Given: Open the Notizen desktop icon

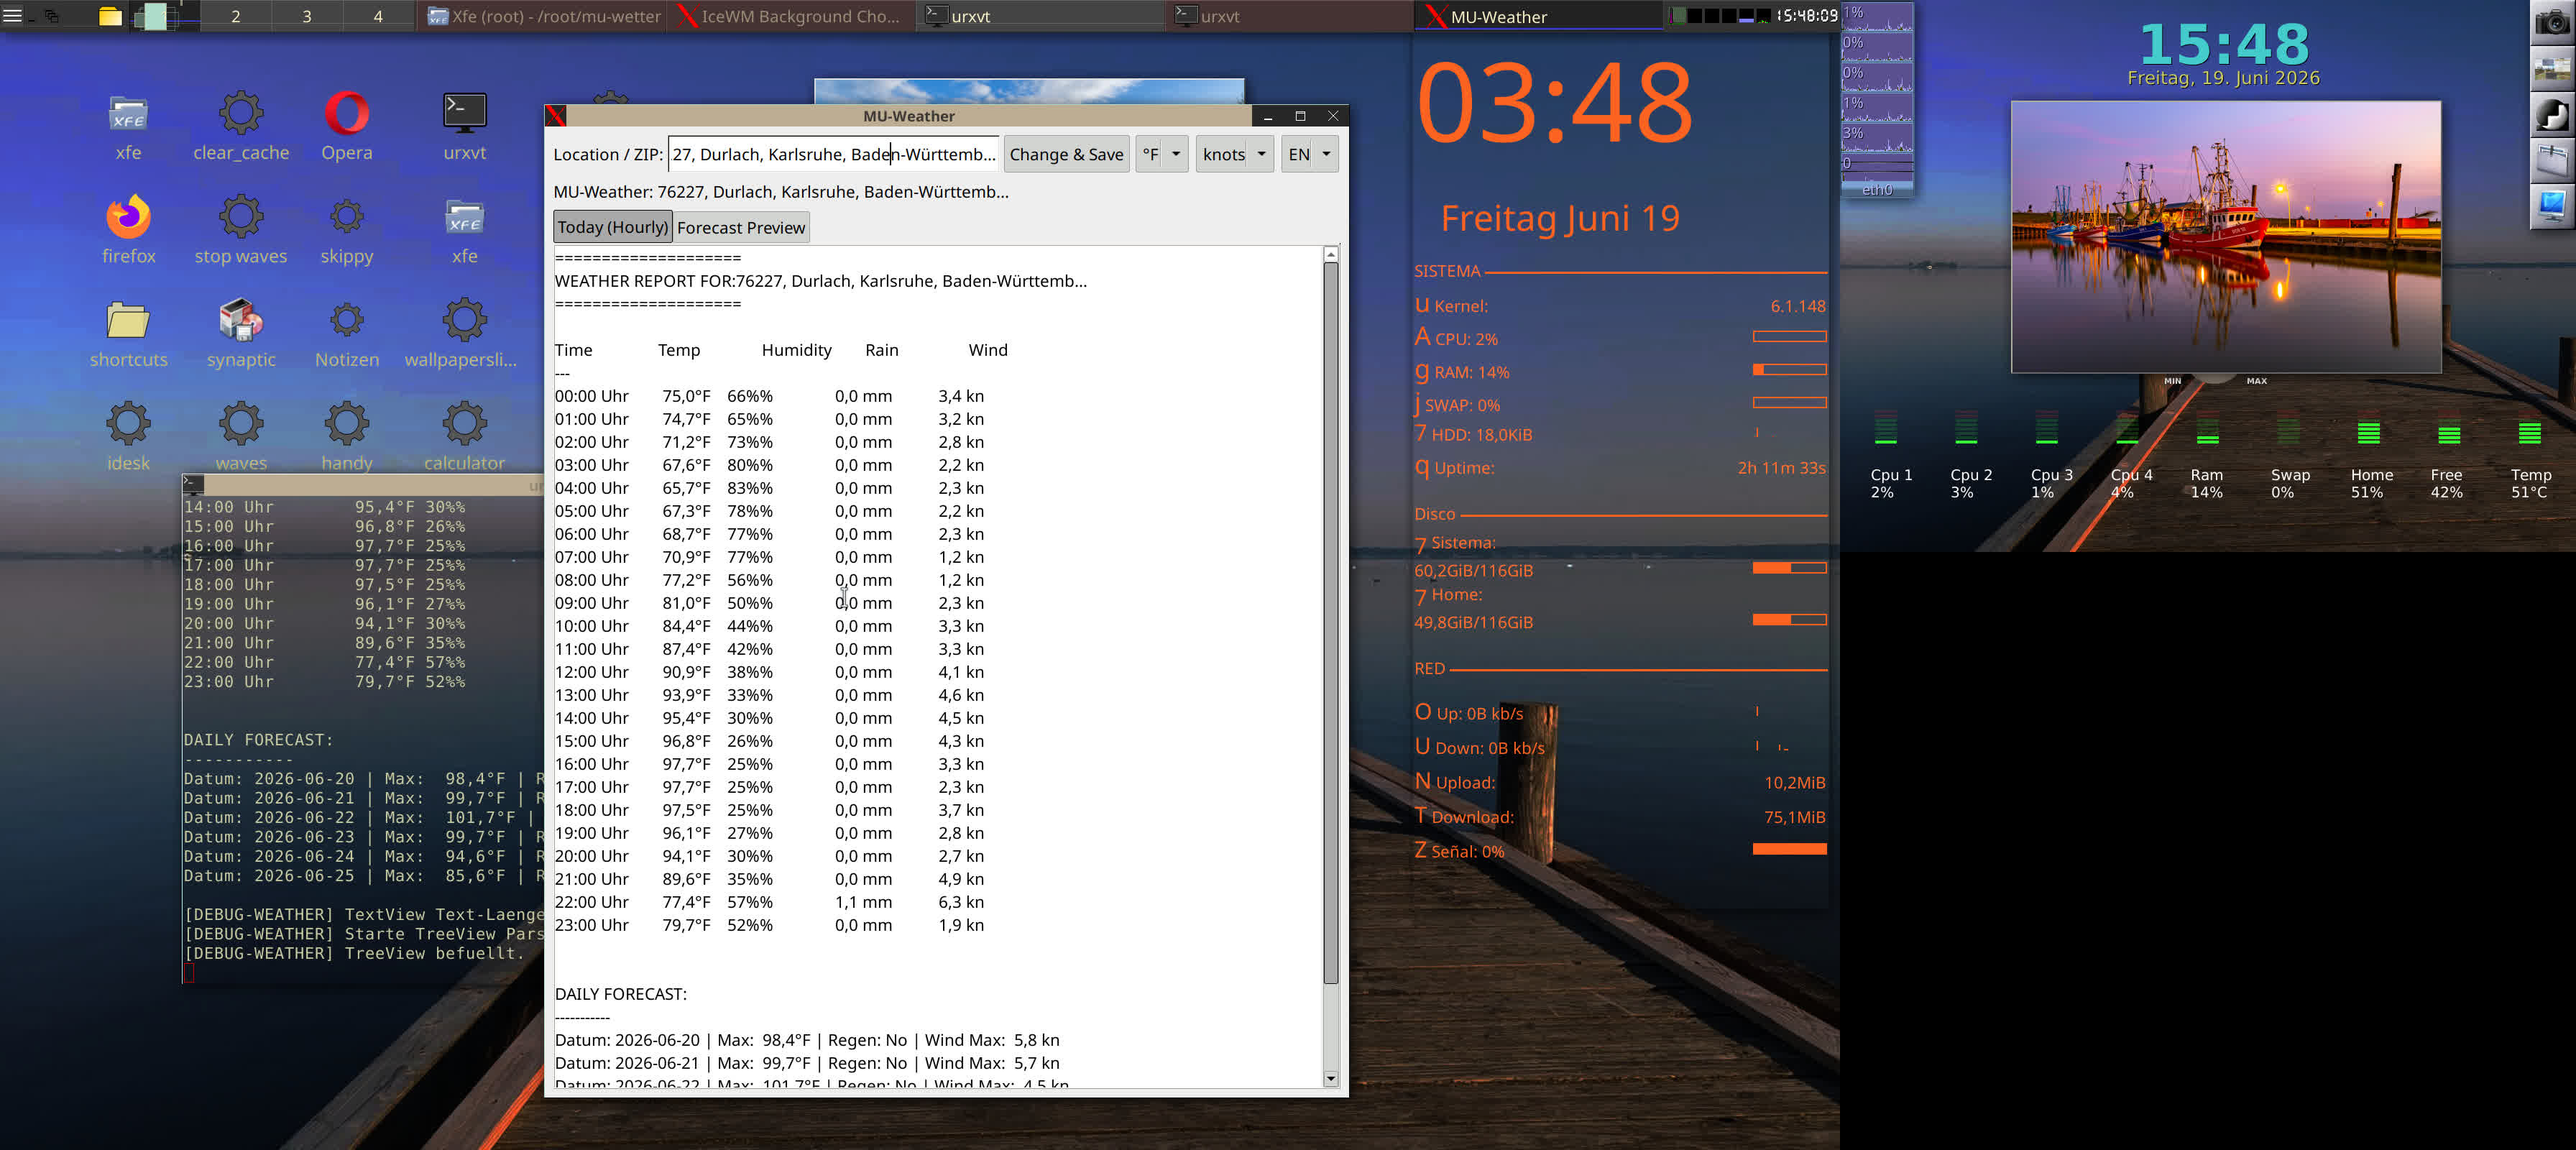Looking at the screenshot, I should (347, 321).
